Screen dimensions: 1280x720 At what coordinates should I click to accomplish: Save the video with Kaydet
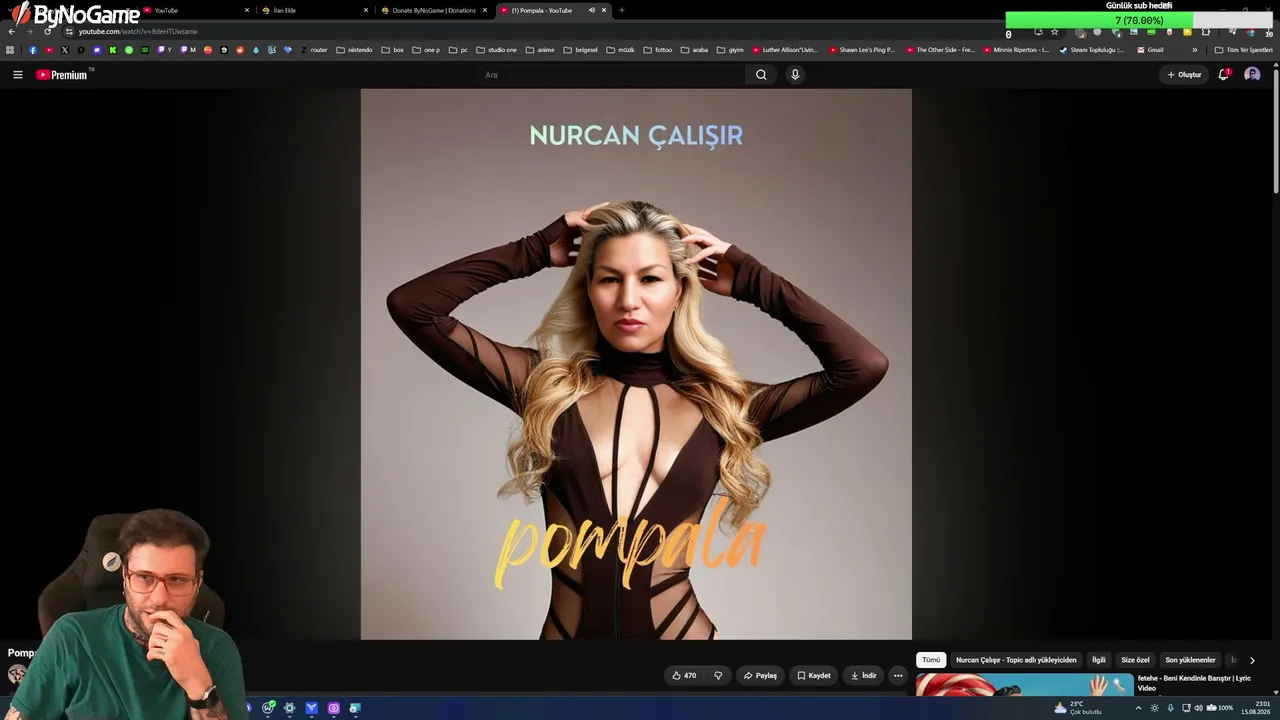point(813,676)
